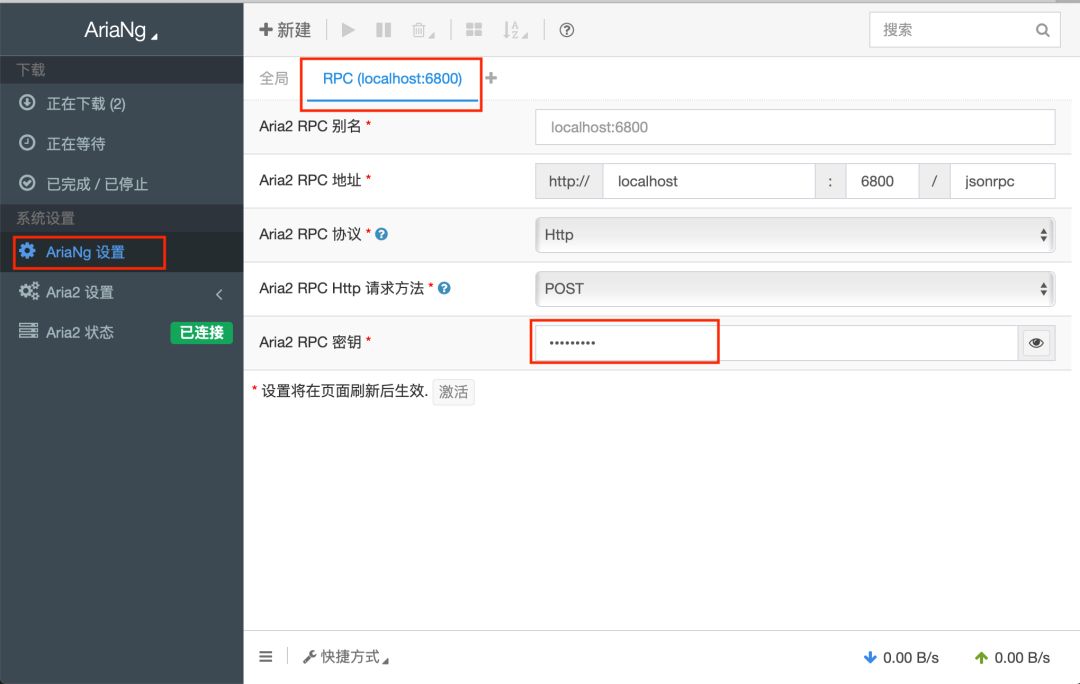Click the New (新建) task button
1080x684 pixels.
285,30
